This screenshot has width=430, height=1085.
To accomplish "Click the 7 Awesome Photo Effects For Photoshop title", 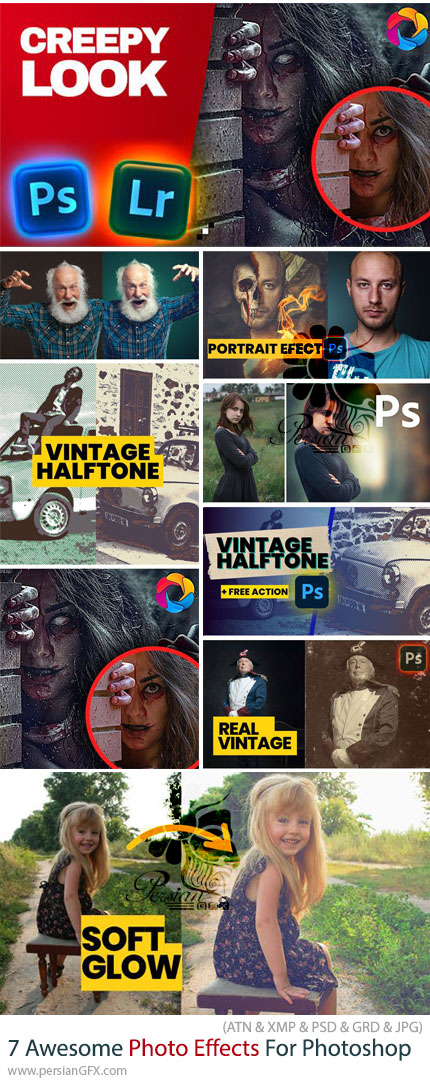I will coord(208,1048).
